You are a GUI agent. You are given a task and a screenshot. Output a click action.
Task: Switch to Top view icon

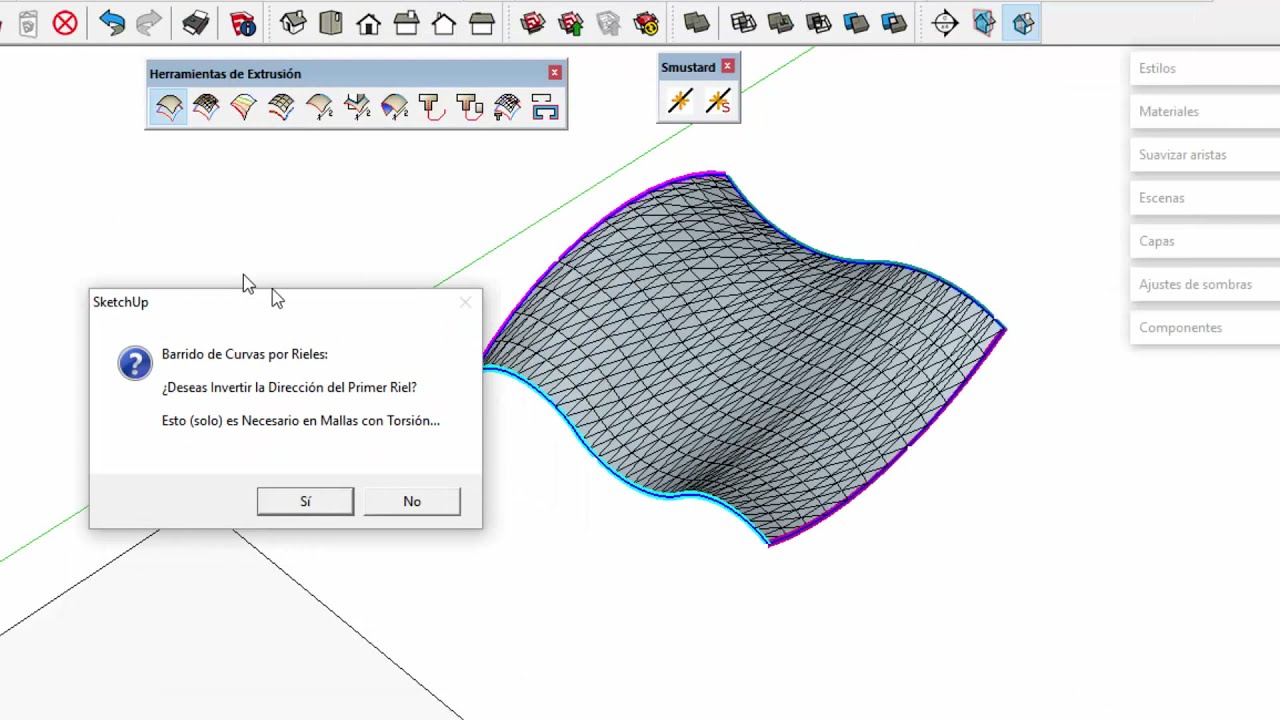(331, 23)
